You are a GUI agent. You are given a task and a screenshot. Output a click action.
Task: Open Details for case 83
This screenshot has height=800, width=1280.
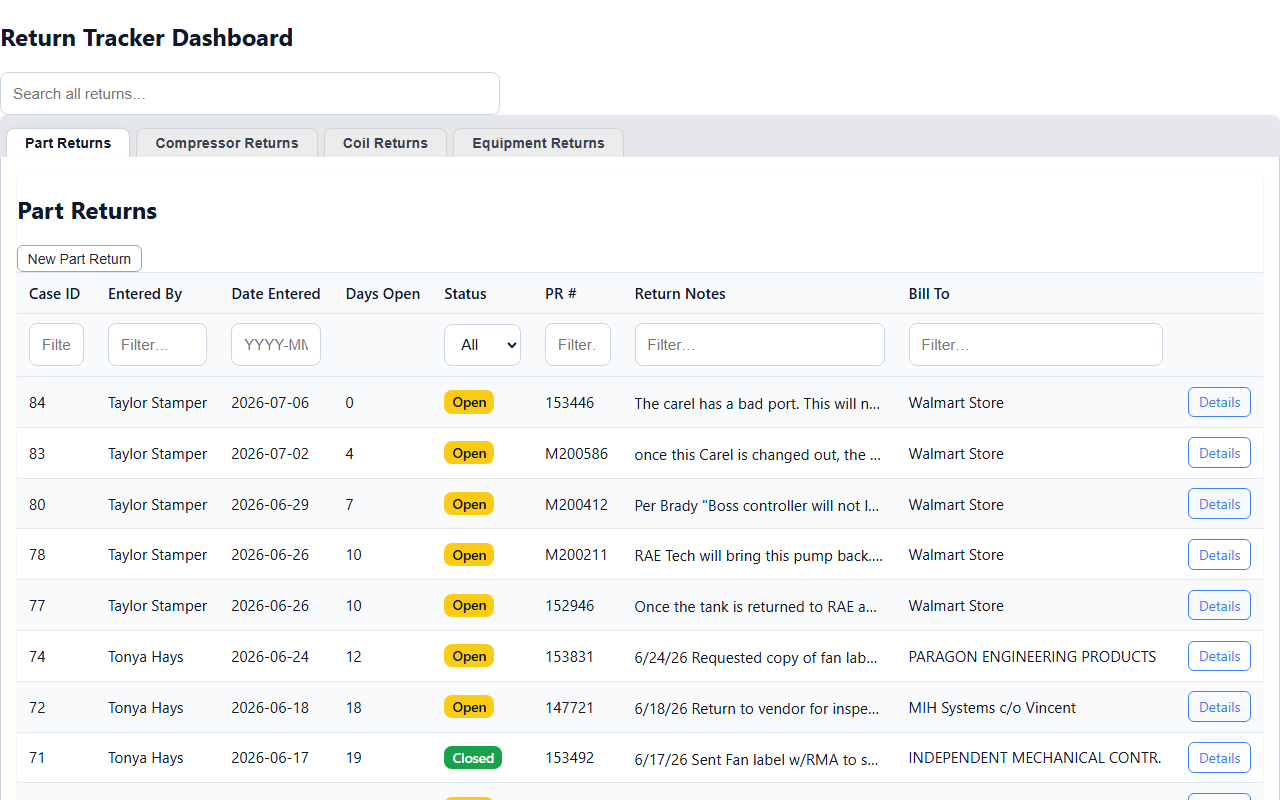click(x=1219, y=453)
